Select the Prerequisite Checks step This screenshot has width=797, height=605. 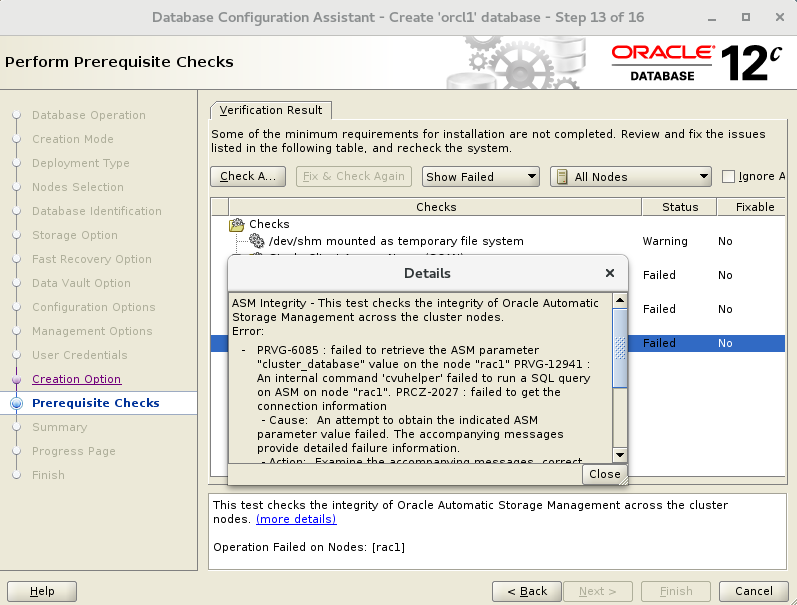96,403
